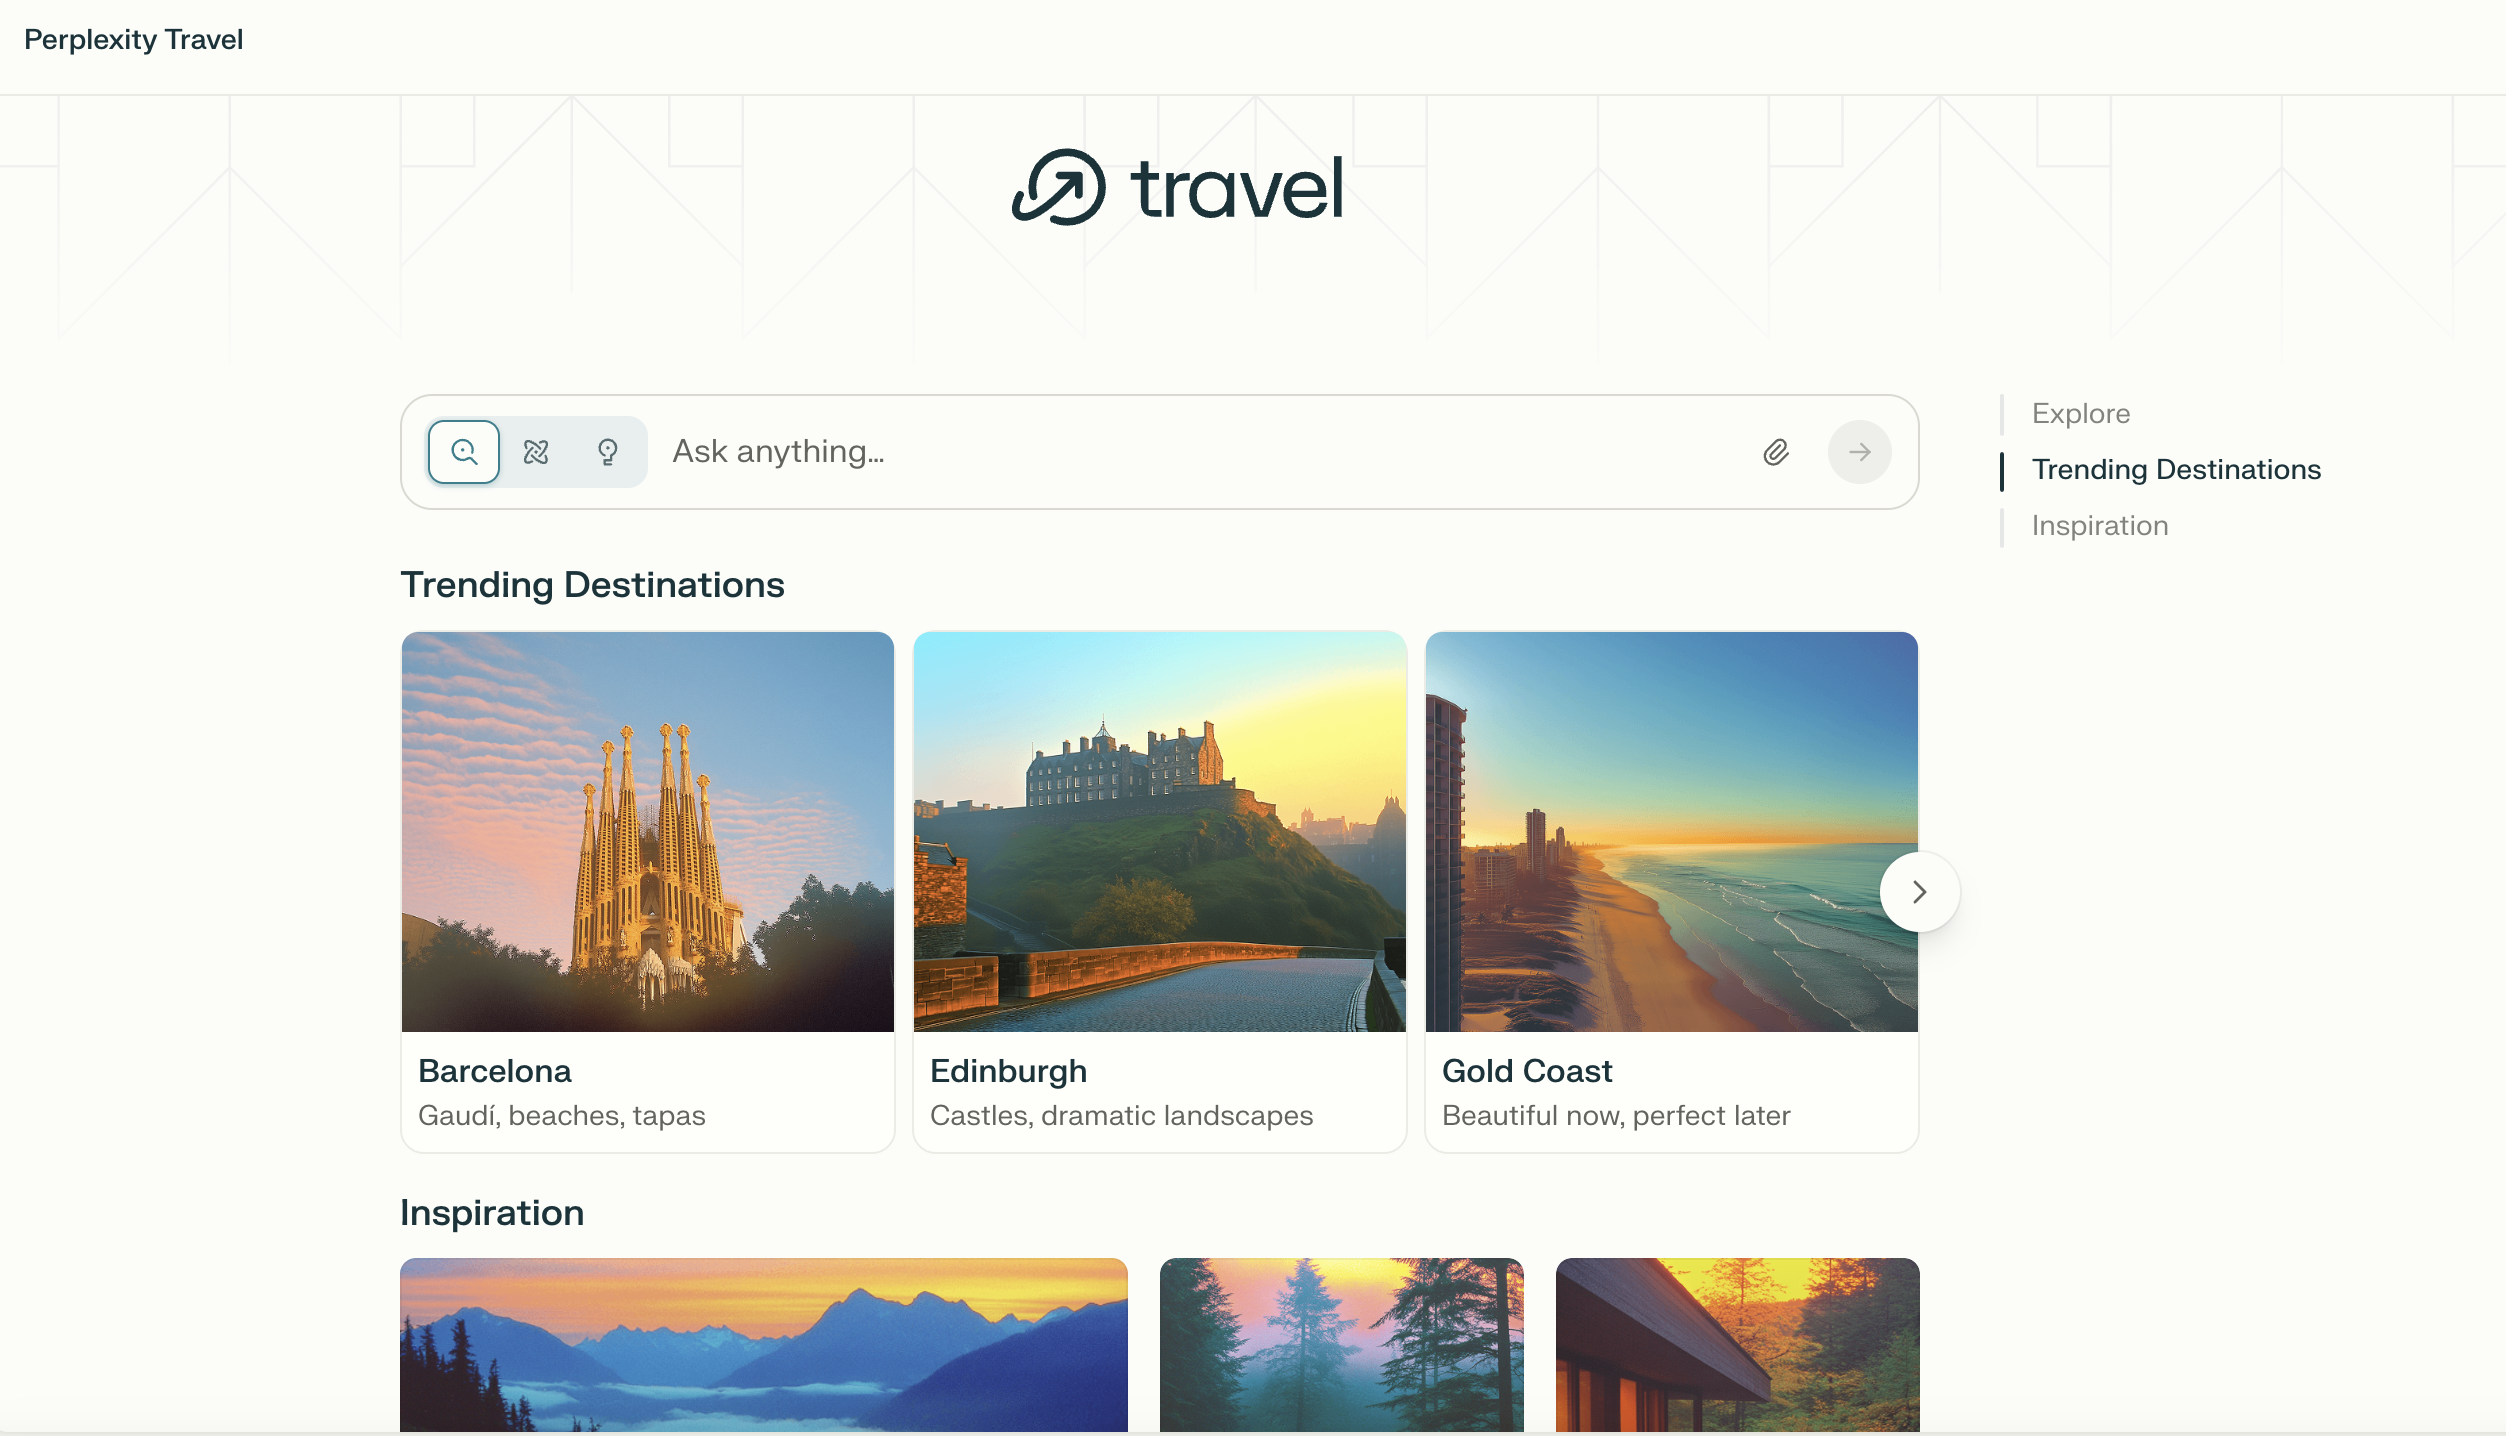Click the paperclip attach file icon

(1776, 452)
